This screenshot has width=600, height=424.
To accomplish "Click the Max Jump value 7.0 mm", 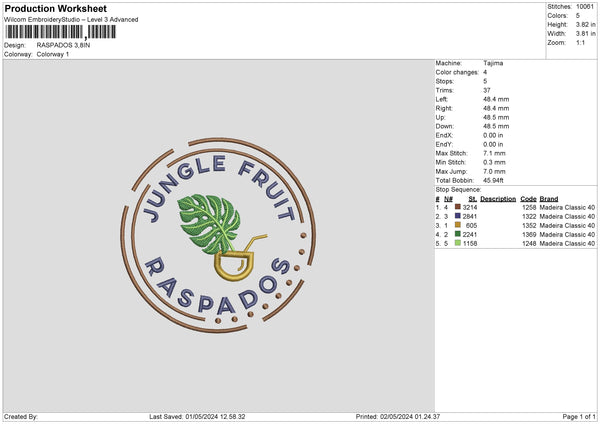I will coord(494,171).
